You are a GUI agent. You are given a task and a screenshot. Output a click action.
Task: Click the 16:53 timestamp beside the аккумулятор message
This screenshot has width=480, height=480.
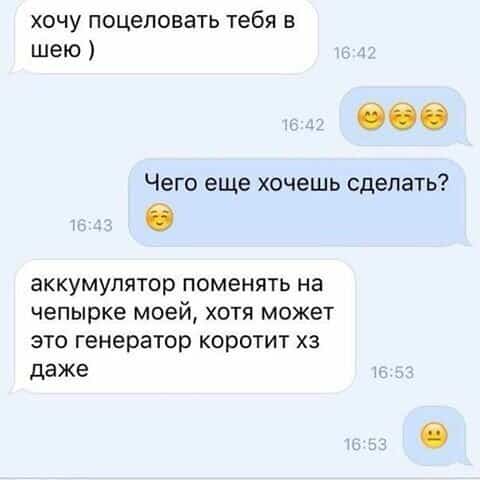[392, 372]
